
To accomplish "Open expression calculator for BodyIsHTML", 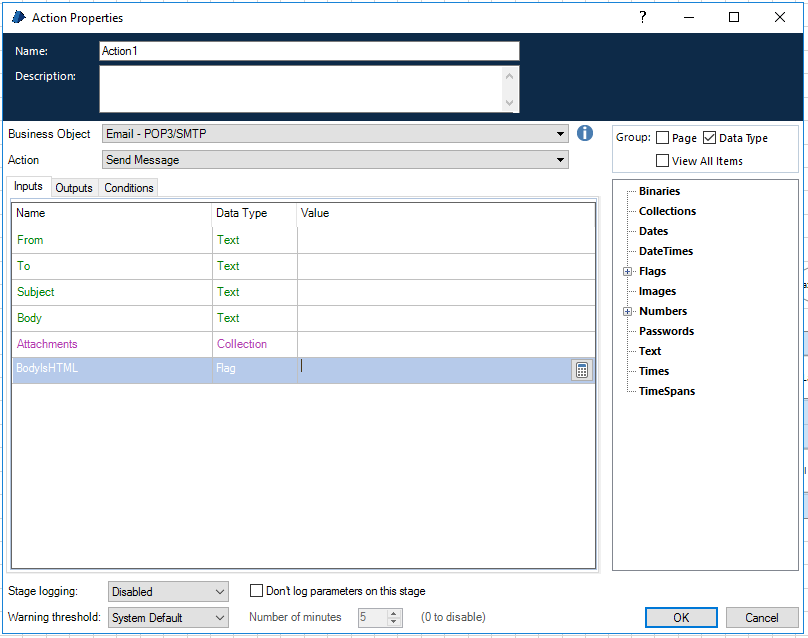I will pyautogui.click(x=582, y=370).
